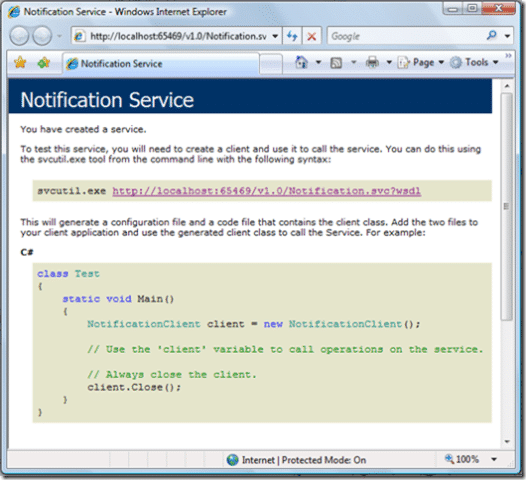Open Favorites Center star icon
The height and width of the screenshot is (480, 526).
[x=20, y=62]
